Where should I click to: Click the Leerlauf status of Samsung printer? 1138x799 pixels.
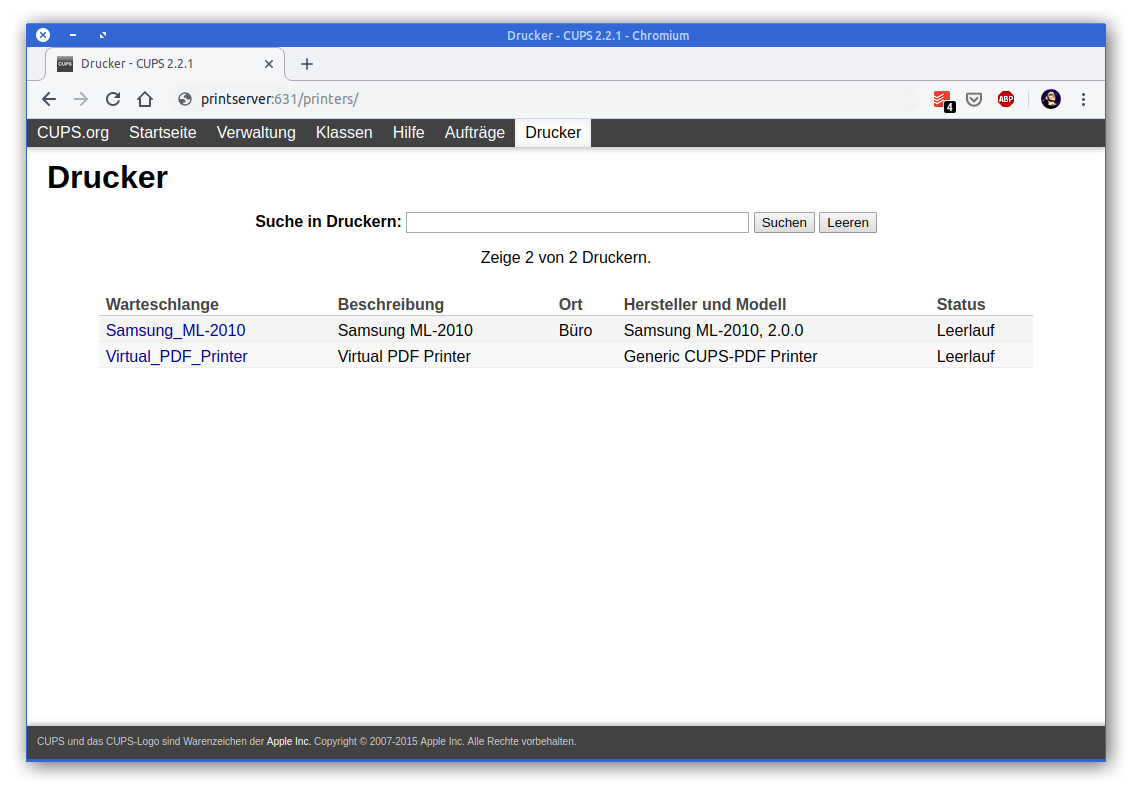(x=965, y=330)
